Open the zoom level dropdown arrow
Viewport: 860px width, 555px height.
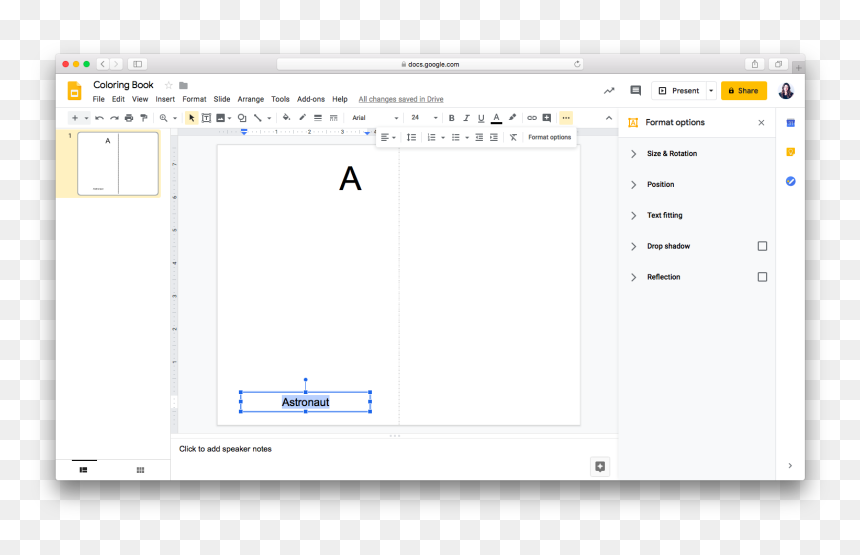point(175,118)
